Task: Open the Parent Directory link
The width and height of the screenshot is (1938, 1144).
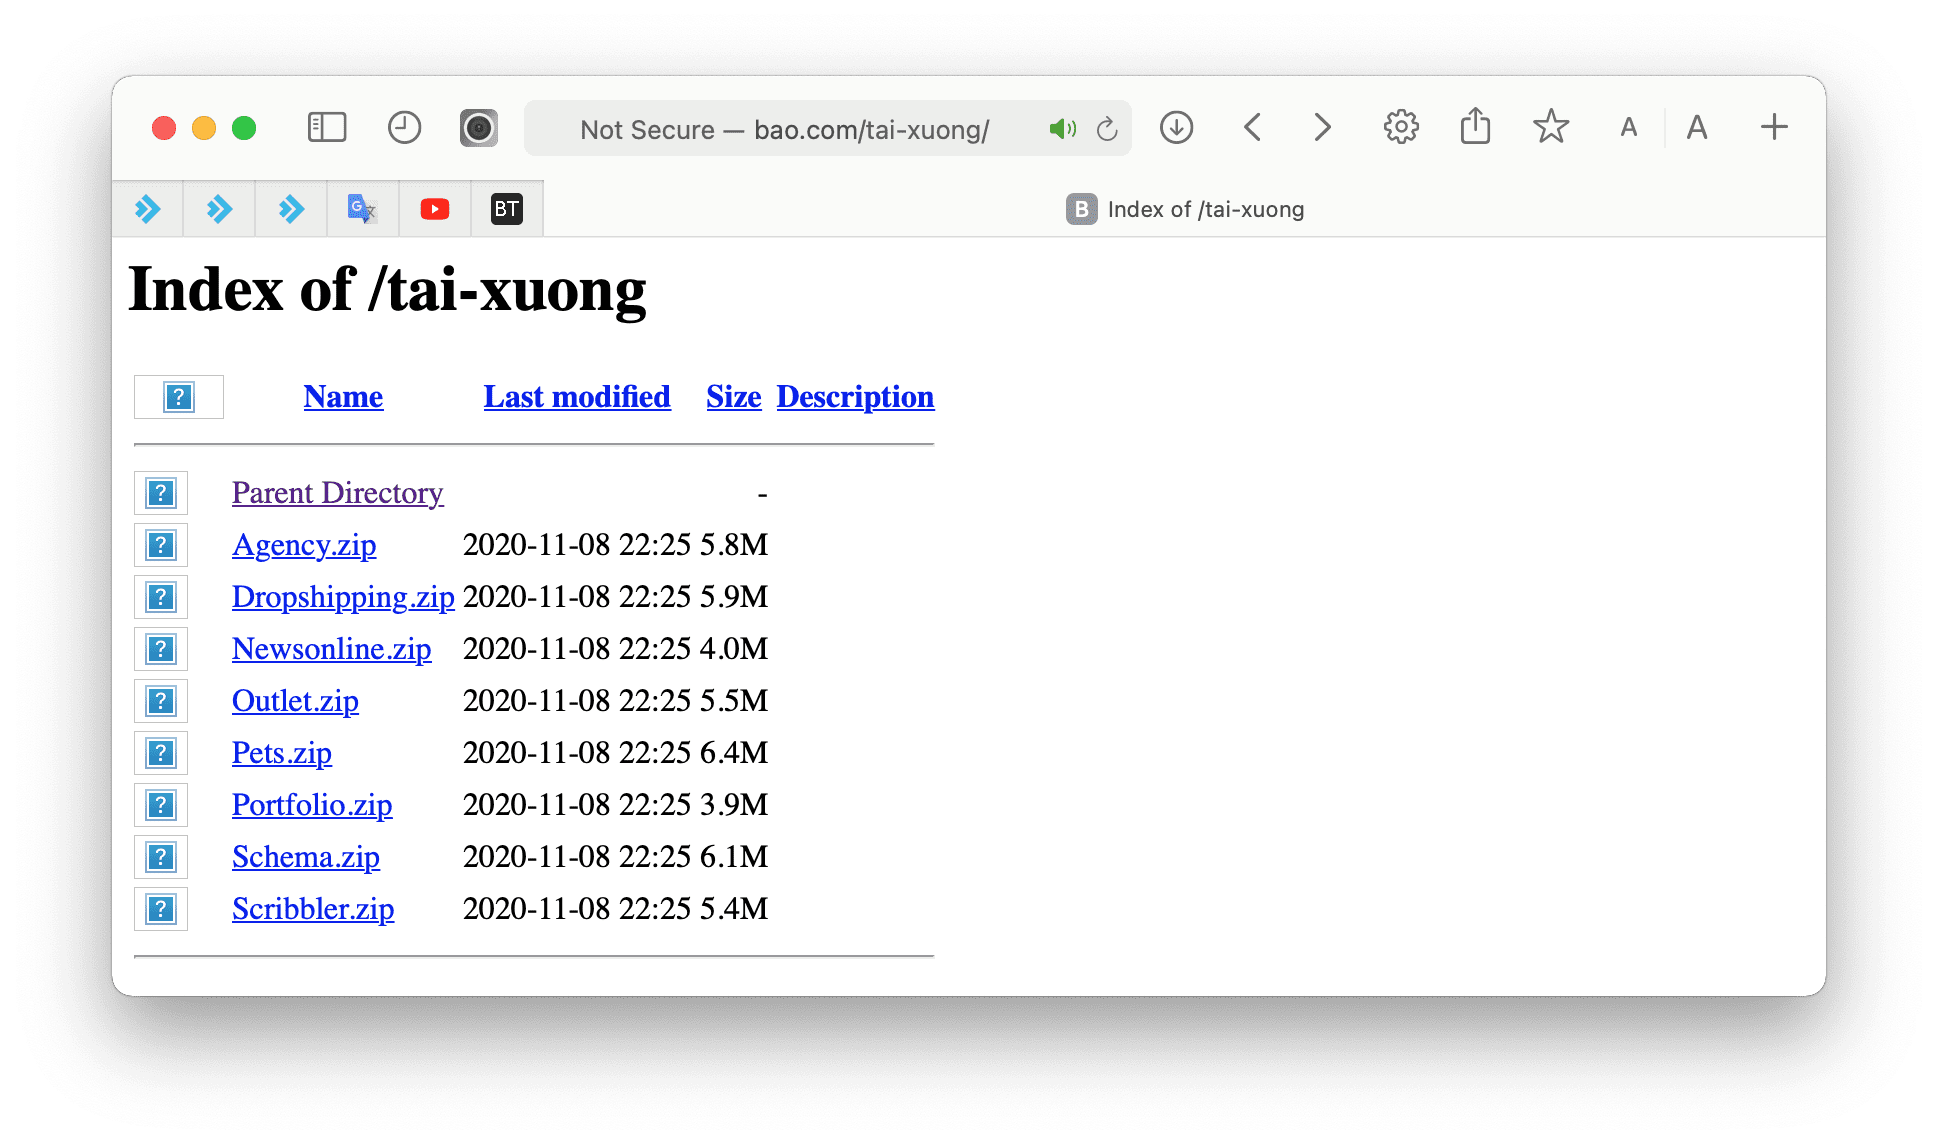Action: coord(337,492)
